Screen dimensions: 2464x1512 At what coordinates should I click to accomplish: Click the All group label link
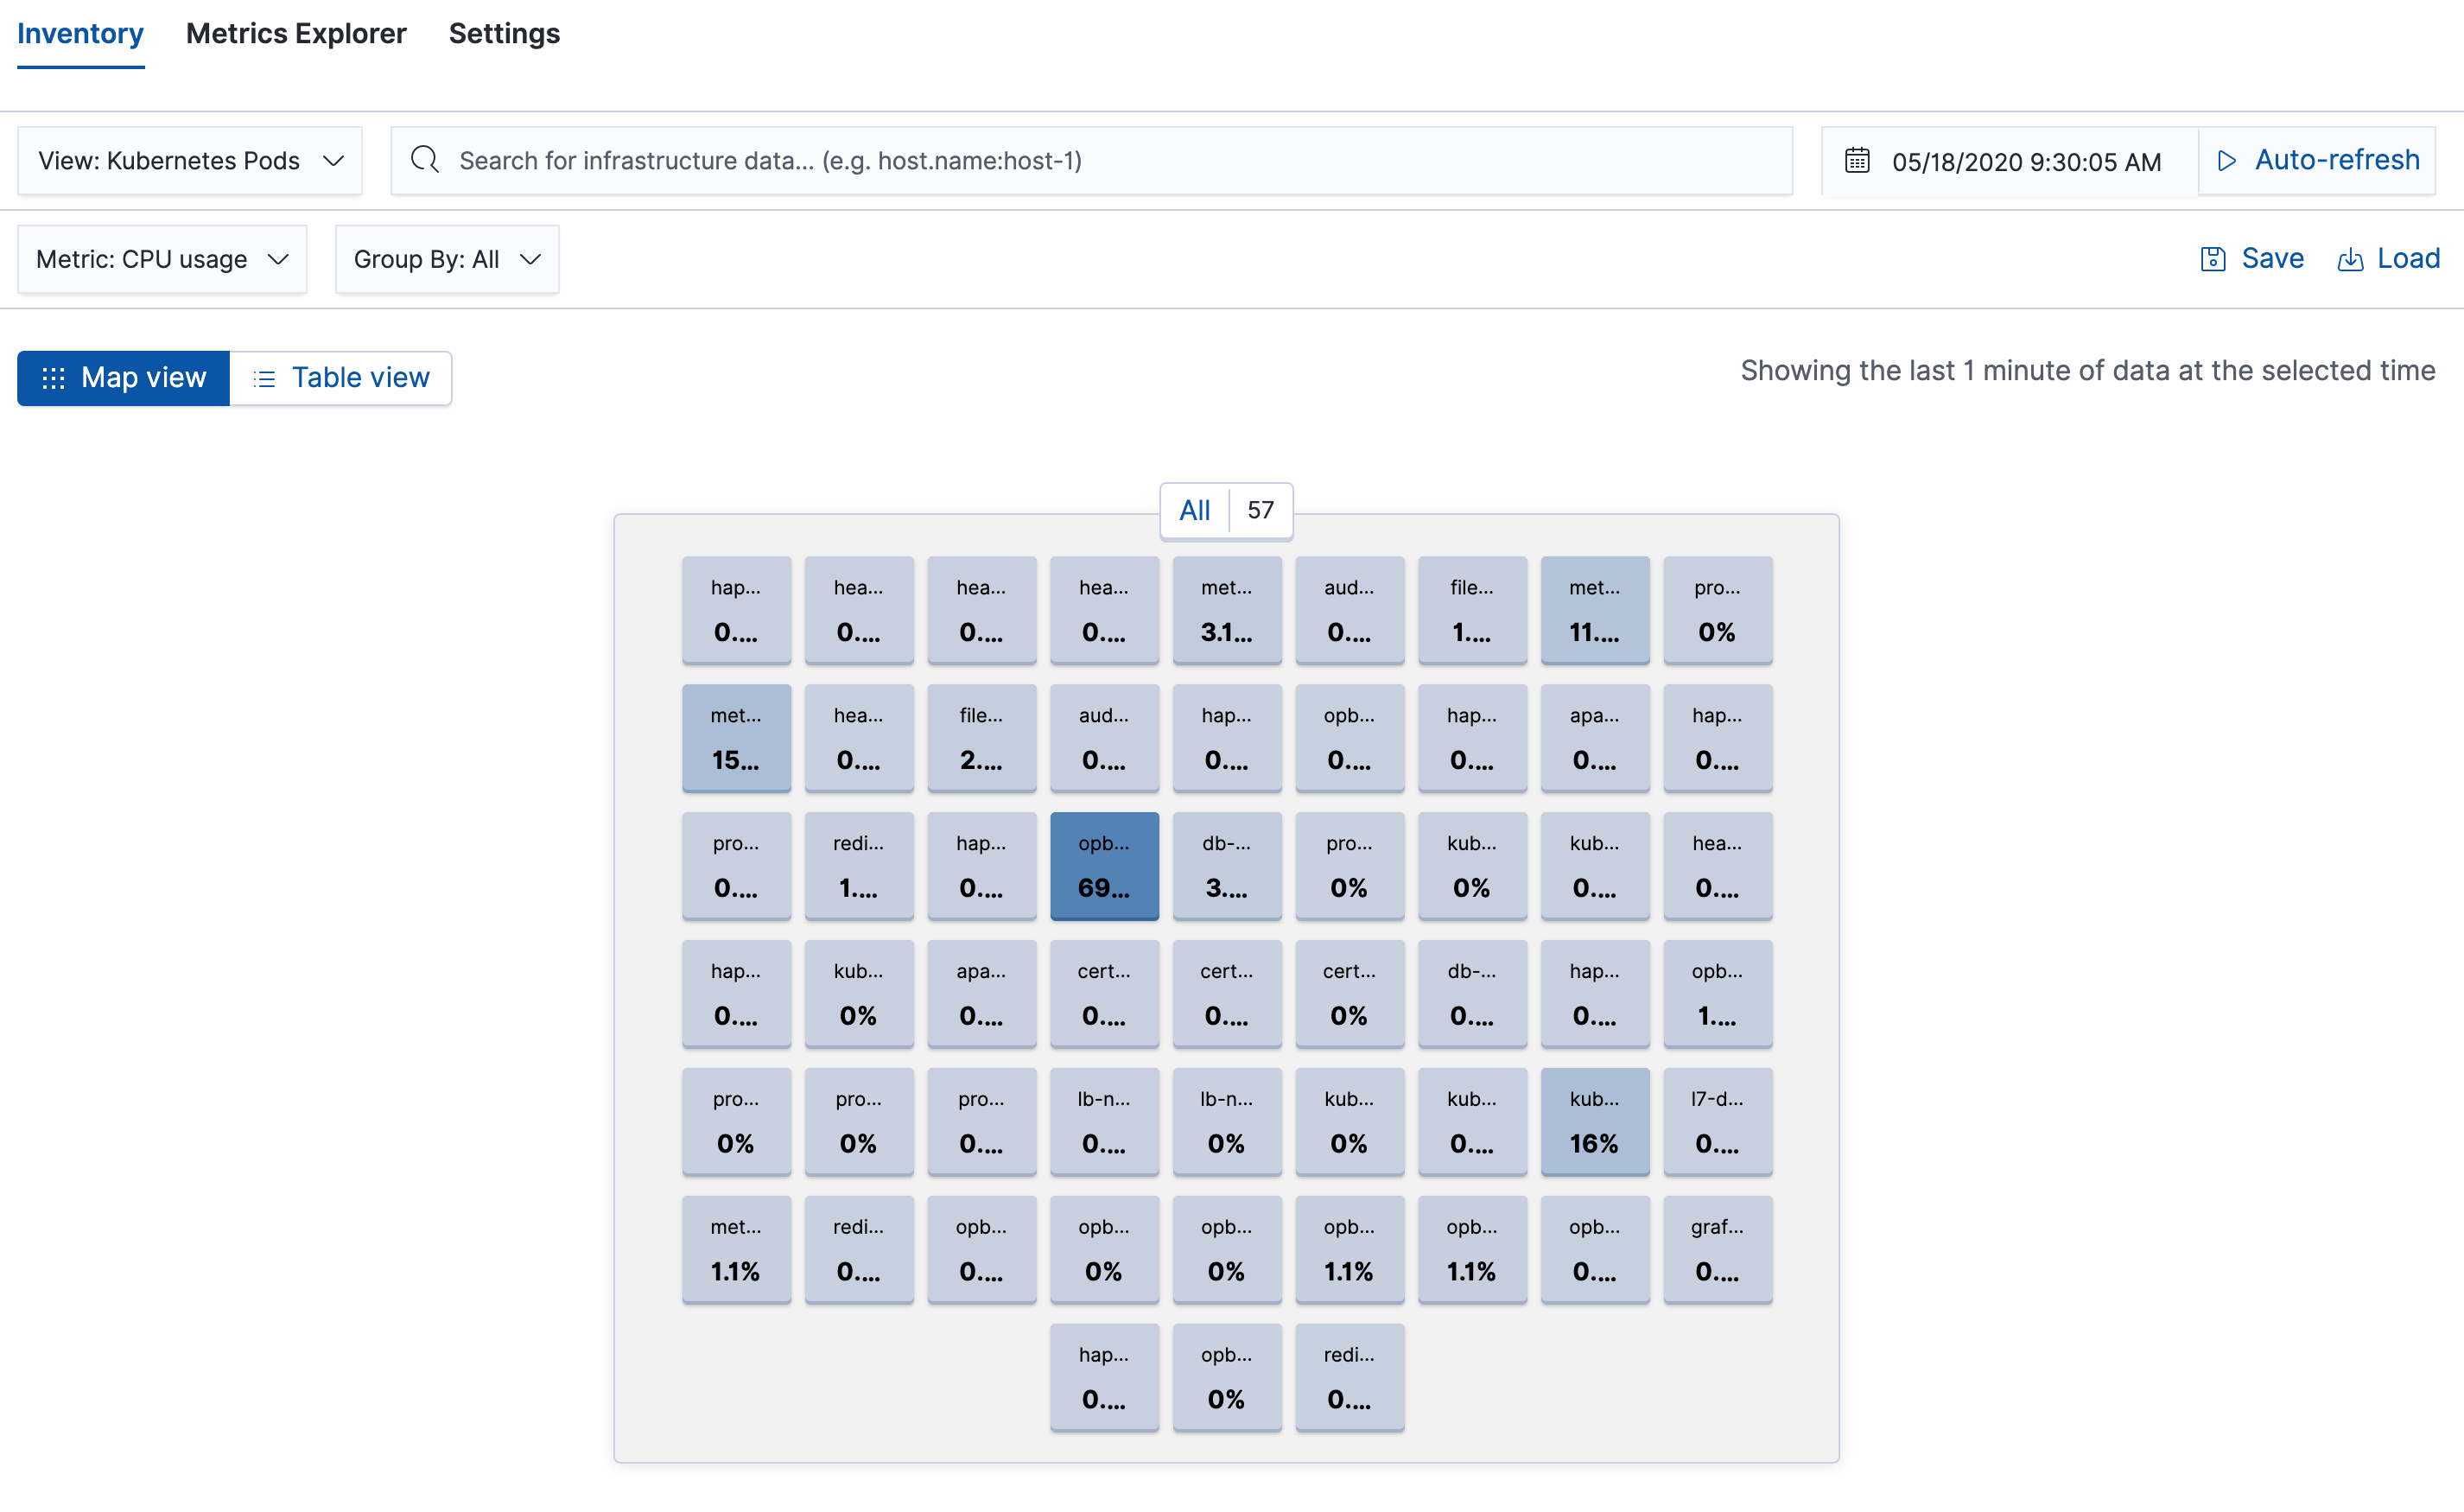pyautogui.click(x=1194, y=510)
